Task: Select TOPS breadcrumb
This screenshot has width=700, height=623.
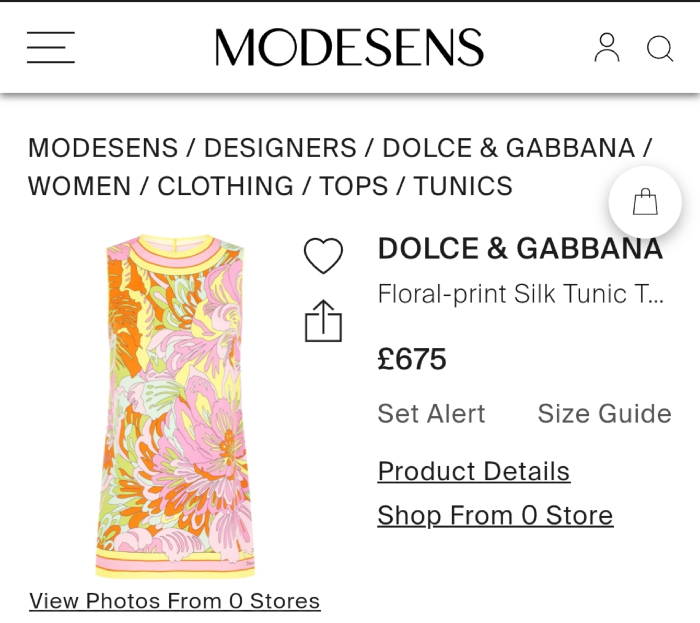Action: click(x=353, y=186)
